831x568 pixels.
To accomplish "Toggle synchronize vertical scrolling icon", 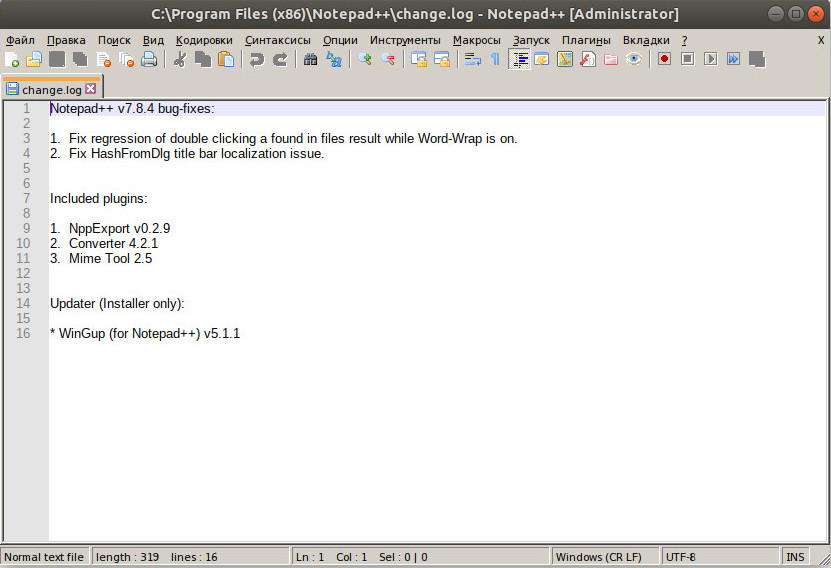I will pos(419,59).
